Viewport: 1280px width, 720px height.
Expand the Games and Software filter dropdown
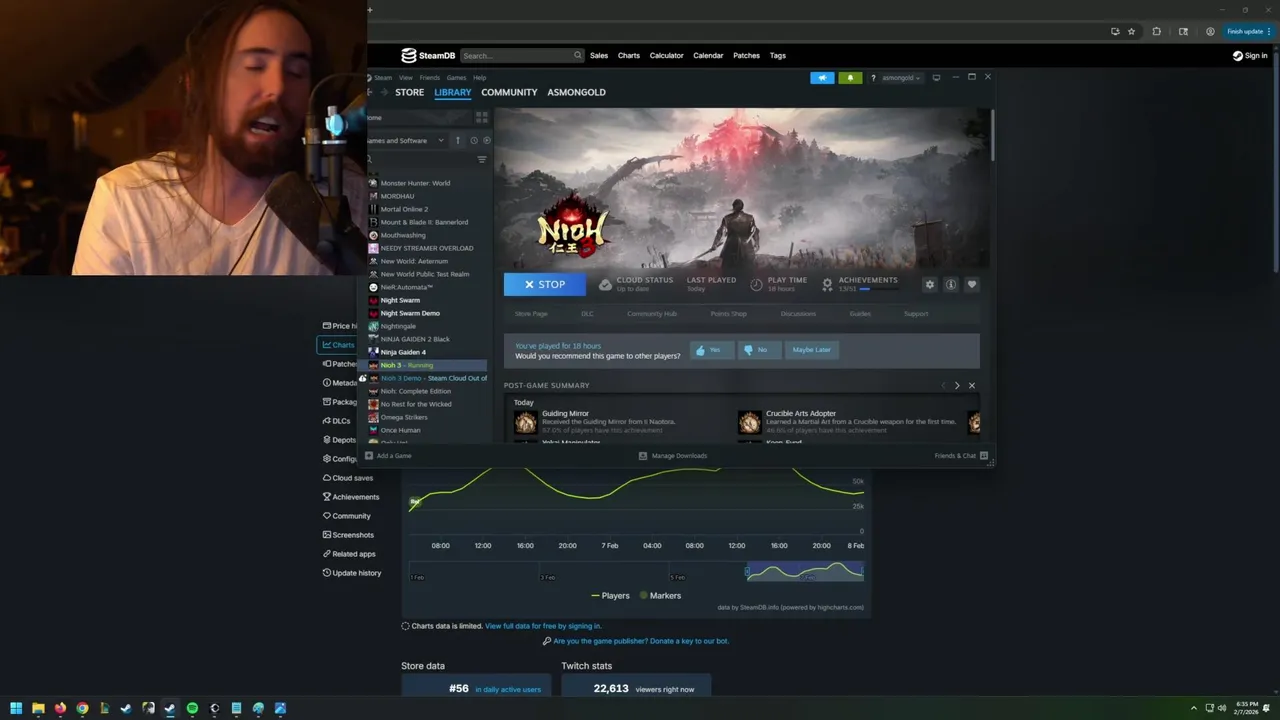coord(407,141)
